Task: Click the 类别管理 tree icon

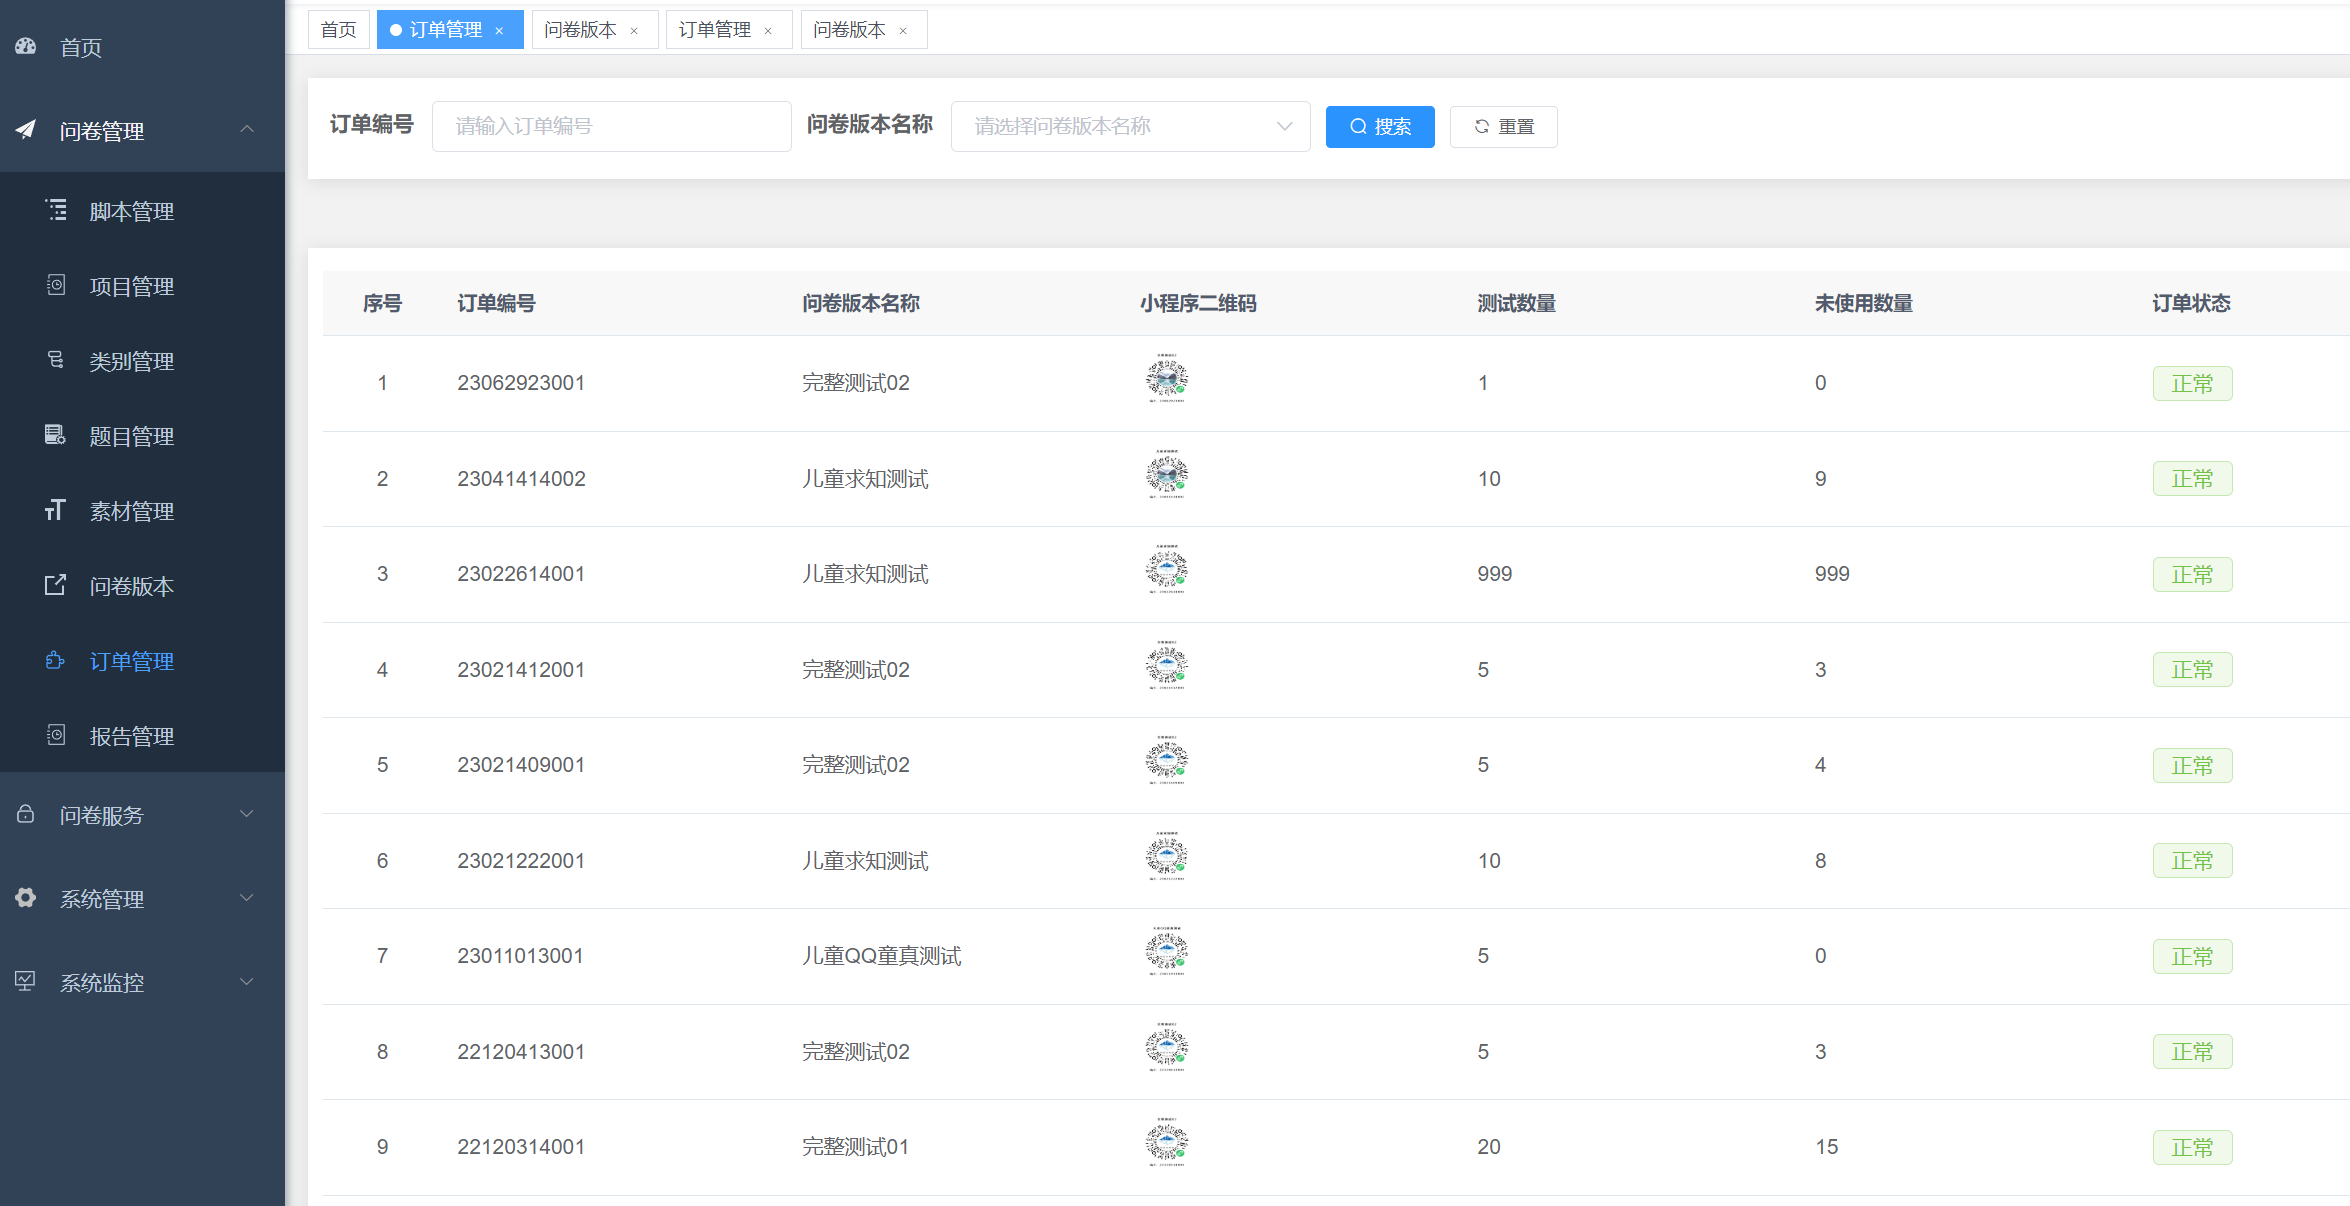Action: [x=56, y=360]
